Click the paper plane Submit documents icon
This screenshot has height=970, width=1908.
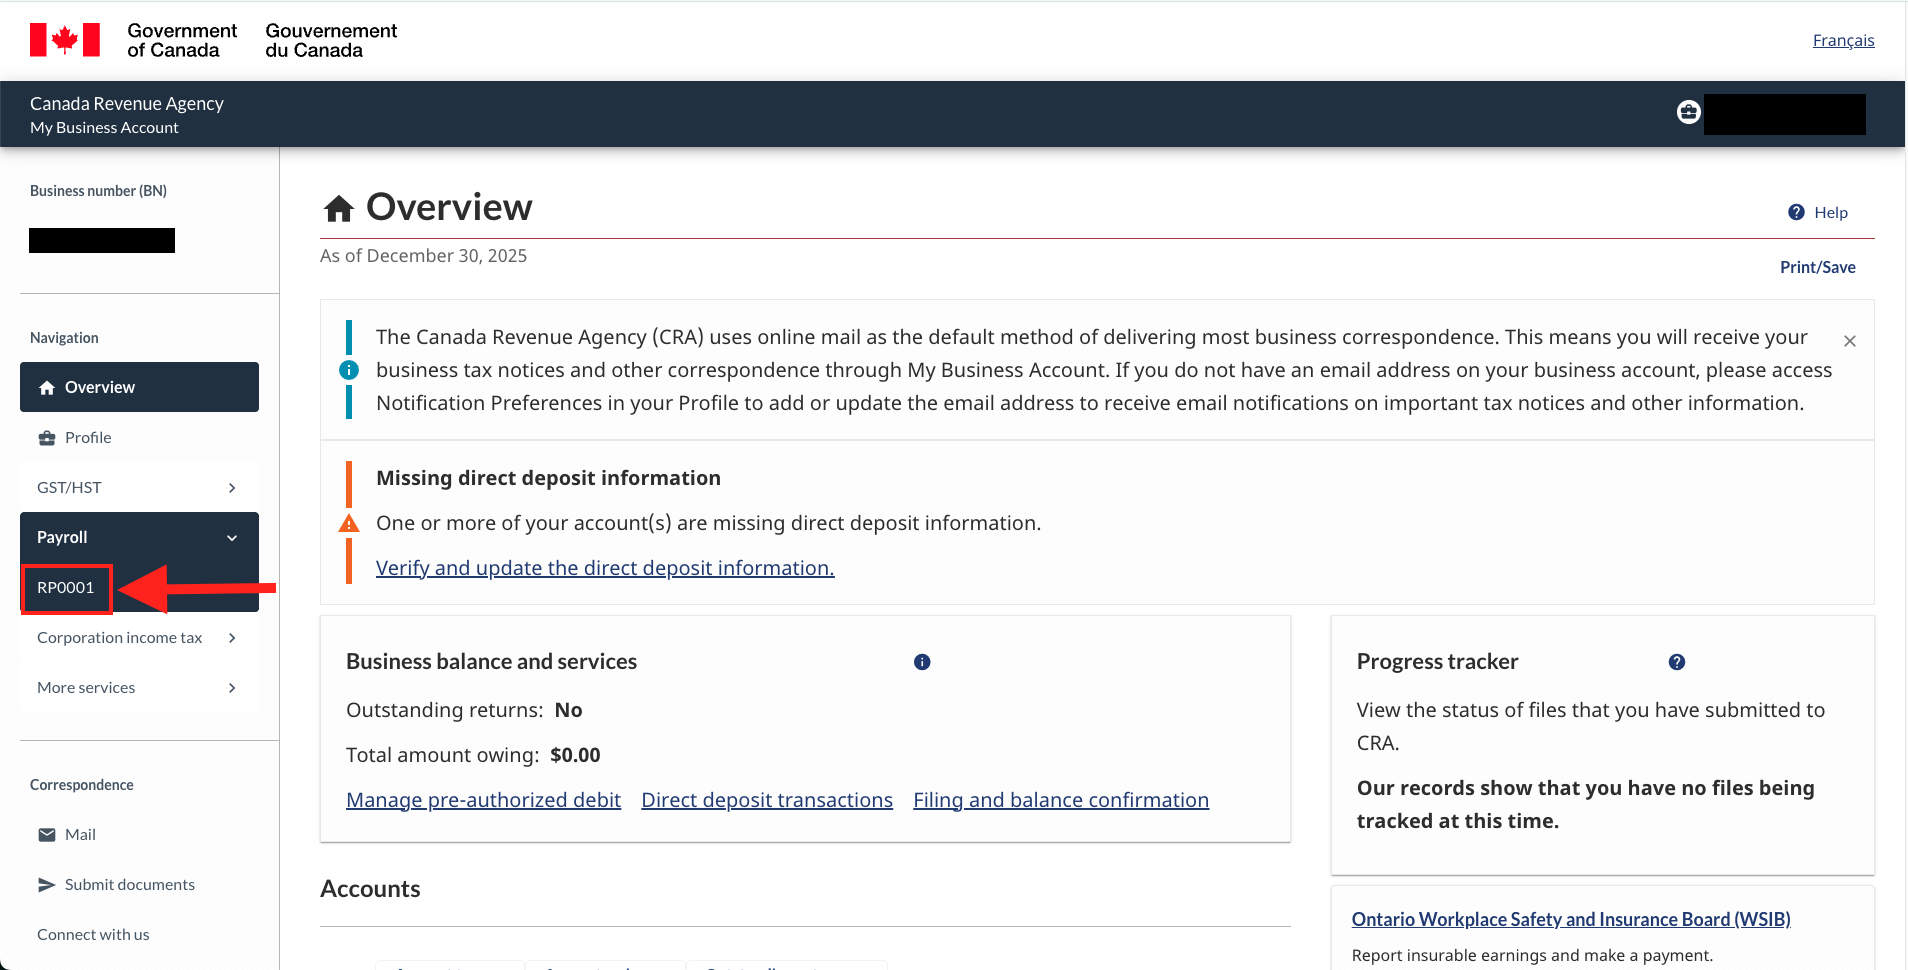tap(47, 885)
